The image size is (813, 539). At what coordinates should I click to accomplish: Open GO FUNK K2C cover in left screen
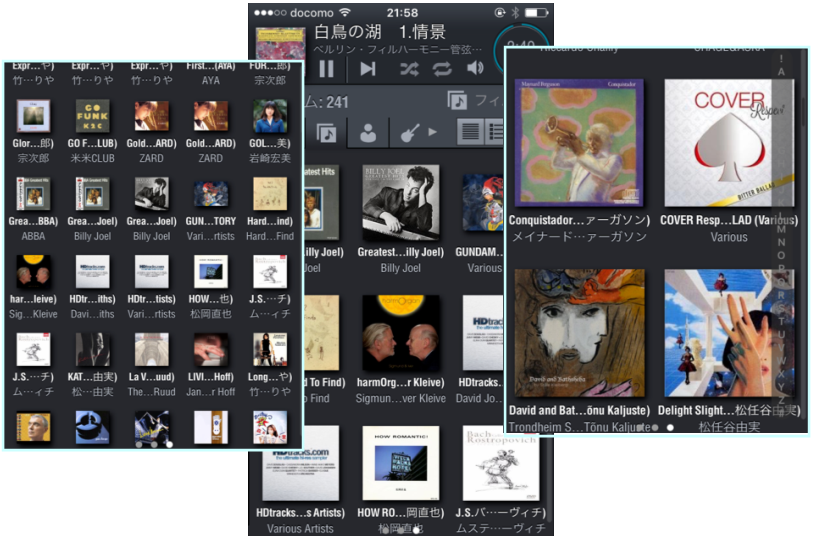pos(92,116)
